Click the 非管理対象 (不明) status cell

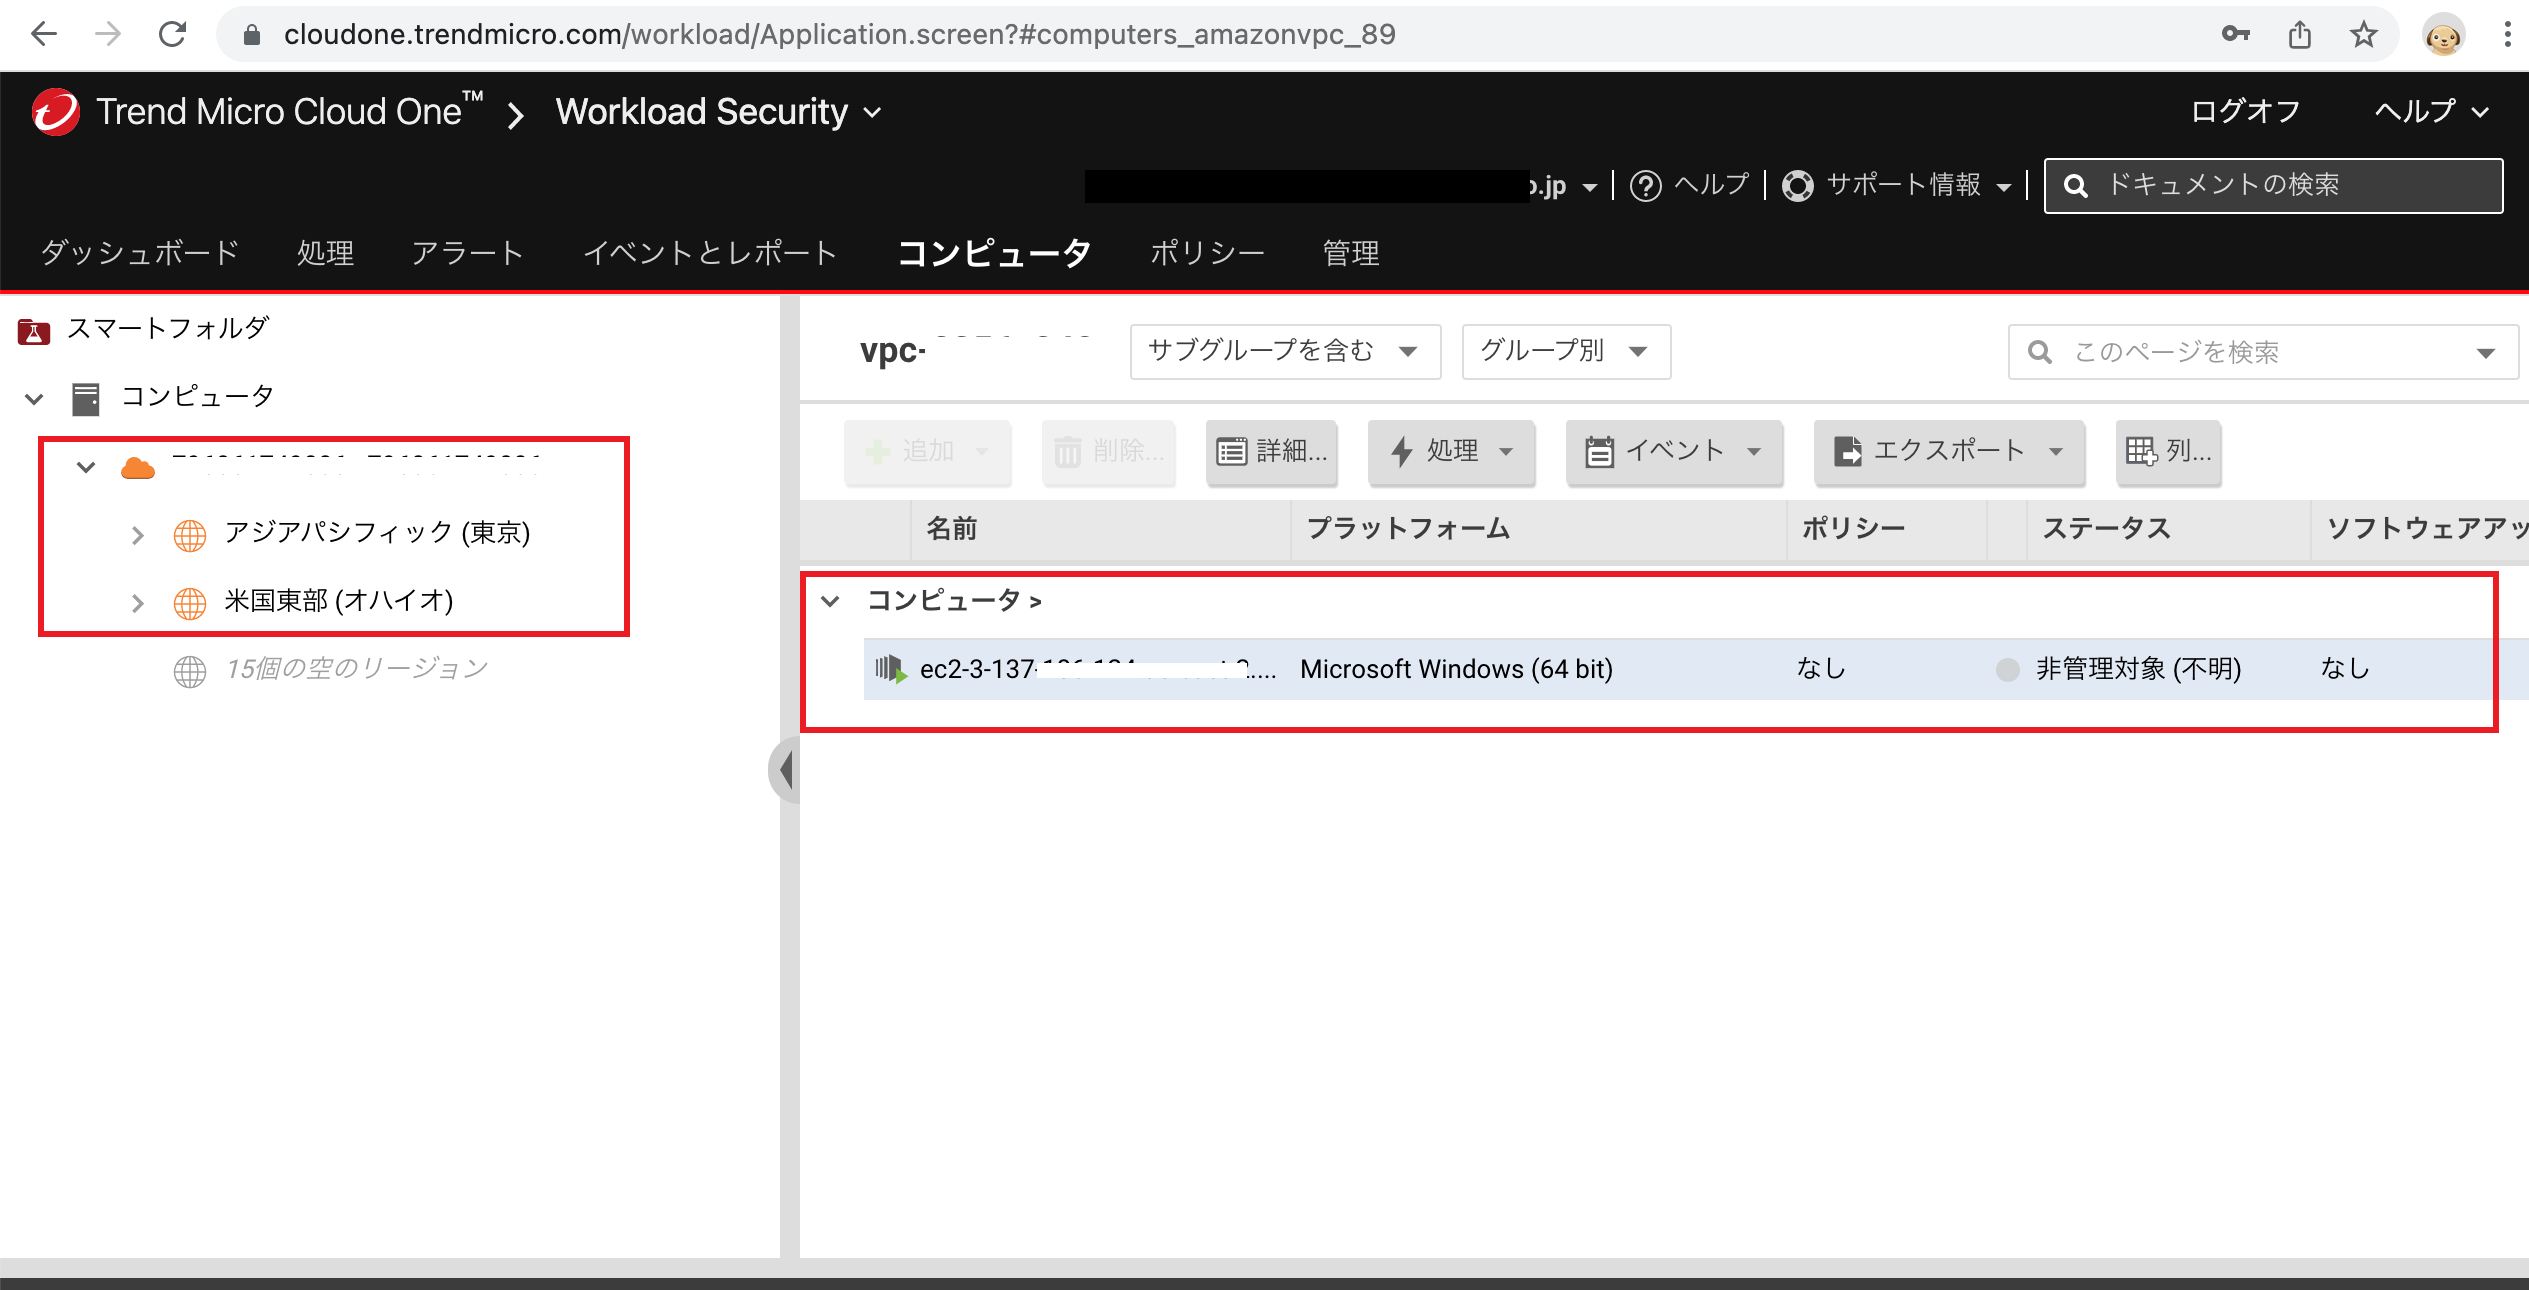[2138, 669]
